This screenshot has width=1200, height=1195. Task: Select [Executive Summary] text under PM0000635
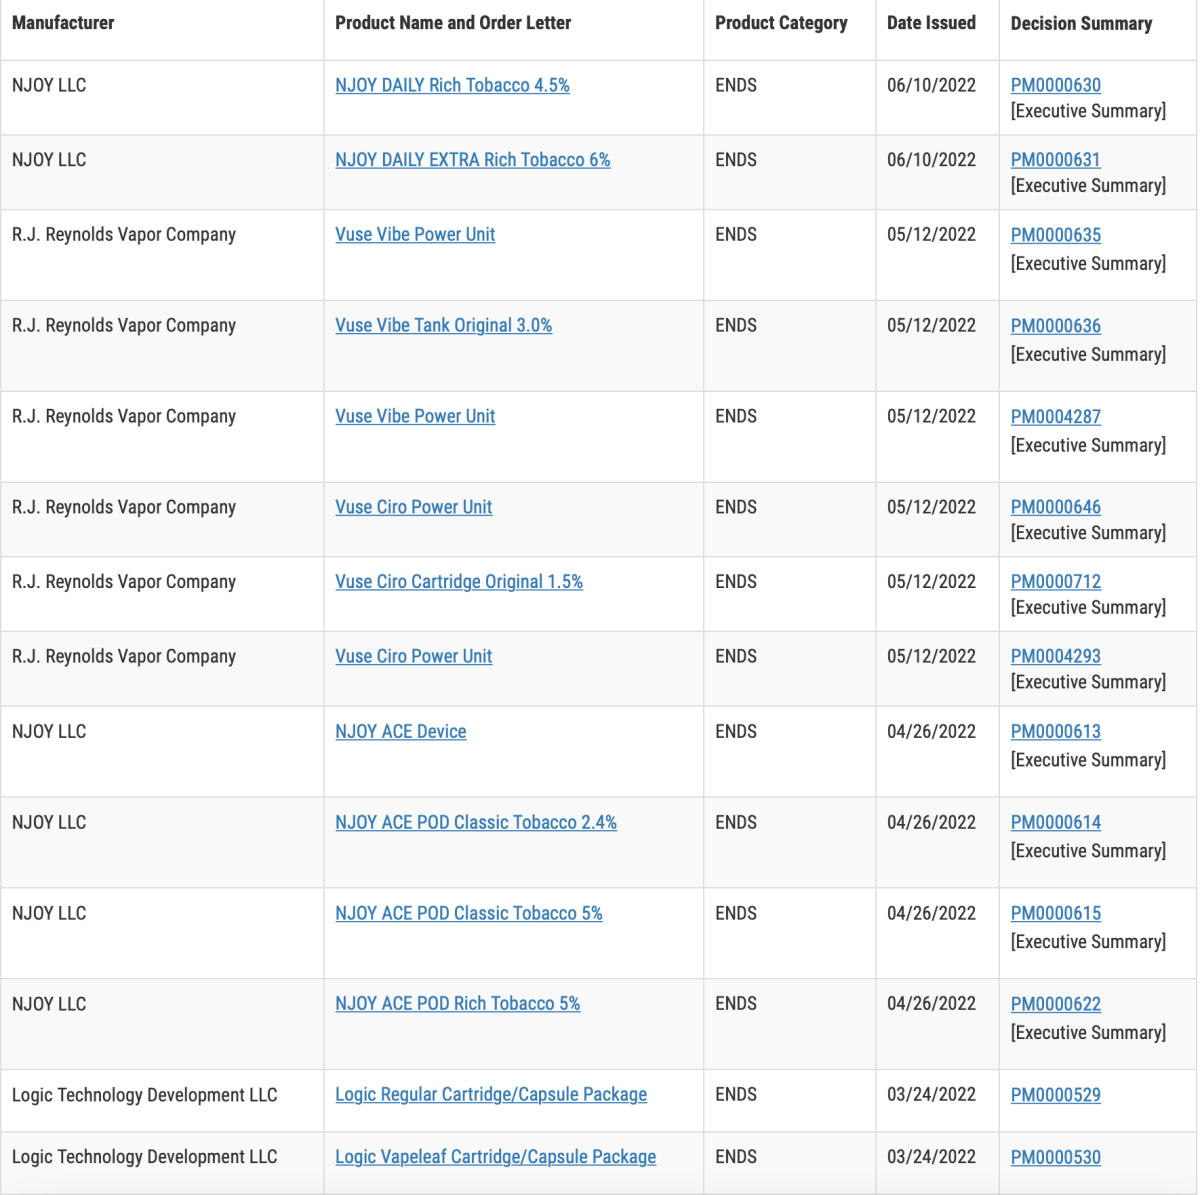click(x=1088, y=264)
